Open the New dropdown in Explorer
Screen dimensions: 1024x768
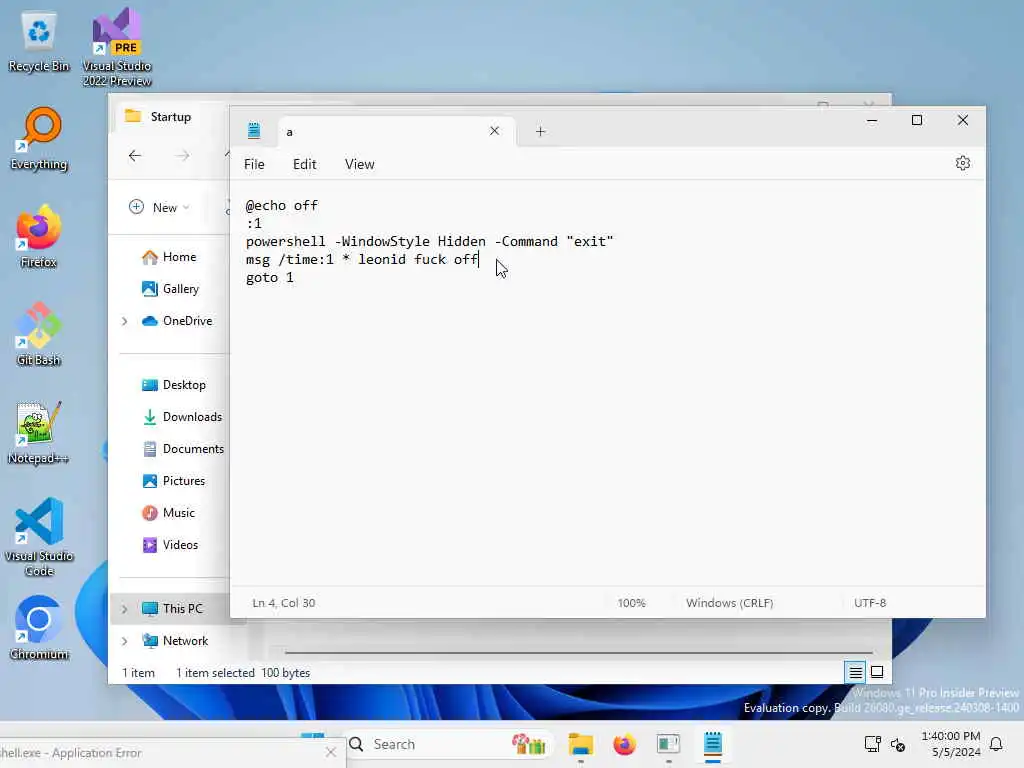[159, 207]
